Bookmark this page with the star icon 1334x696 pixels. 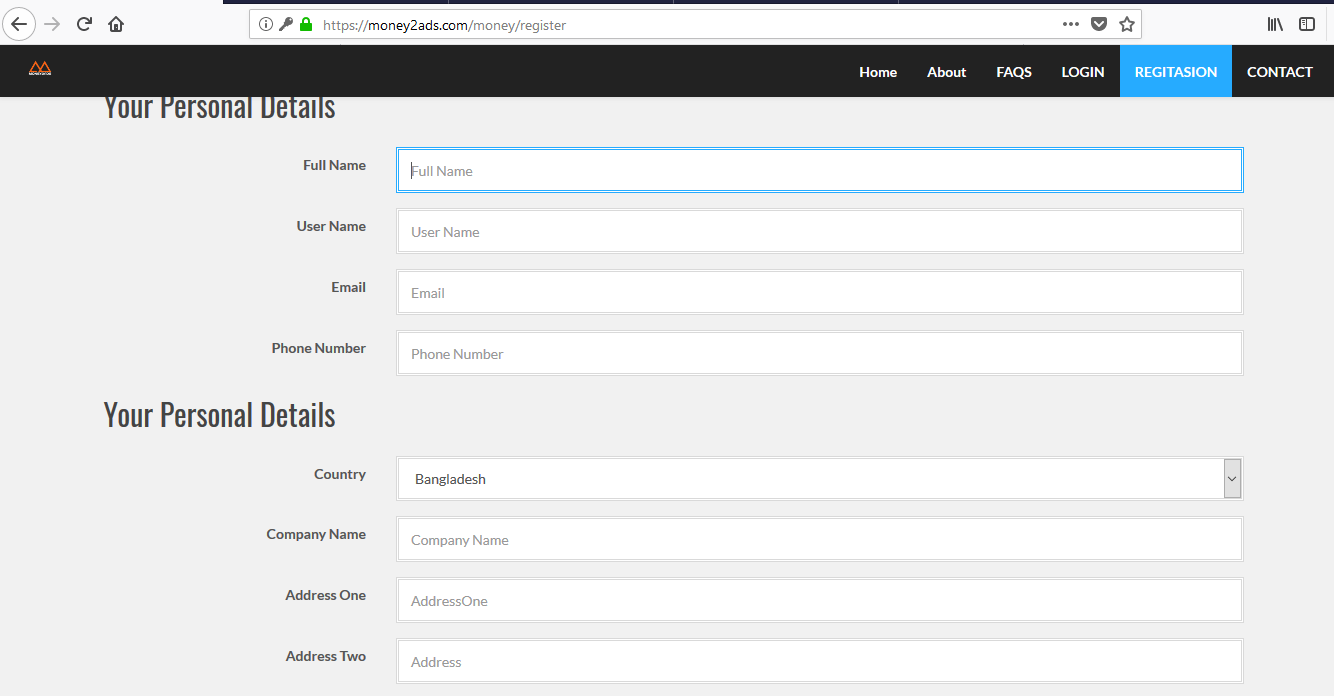coord(1127,24)
